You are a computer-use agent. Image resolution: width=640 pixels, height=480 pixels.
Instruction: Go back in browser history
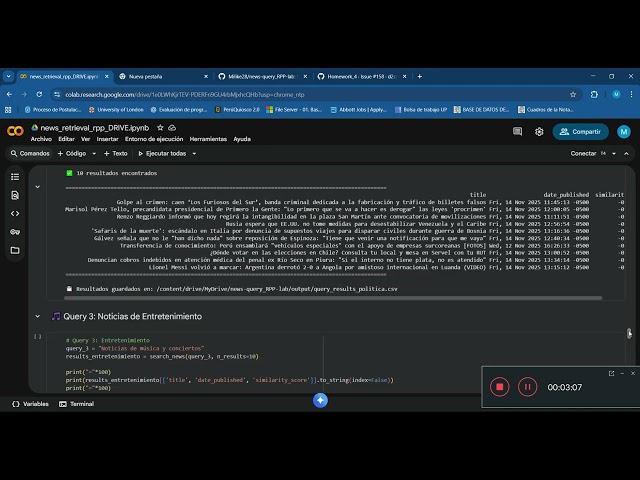pos(9,94)
